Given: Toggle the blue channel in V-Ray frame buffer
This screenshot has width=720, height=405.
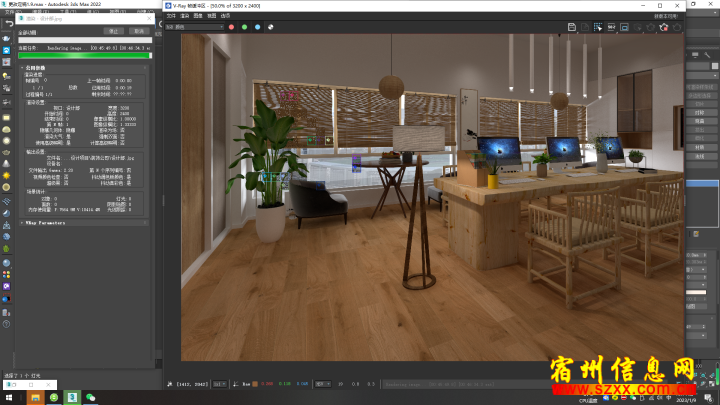Looking at the screenshot, I should [x=258, y=27].
